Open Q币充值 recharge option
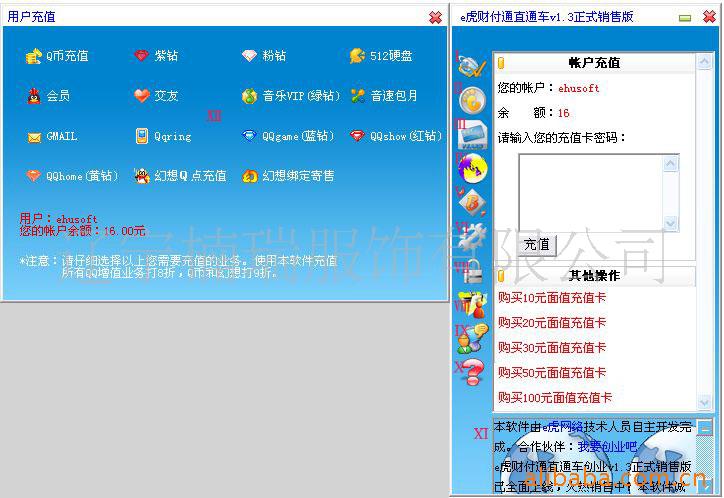Screen dimensions: 724x498 point(57,56)
